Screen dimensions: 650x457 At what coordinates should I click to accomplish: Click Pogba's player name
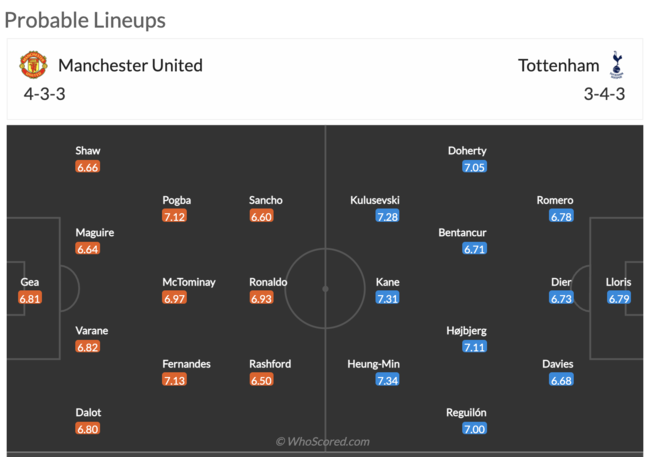(x=177, y=200)
